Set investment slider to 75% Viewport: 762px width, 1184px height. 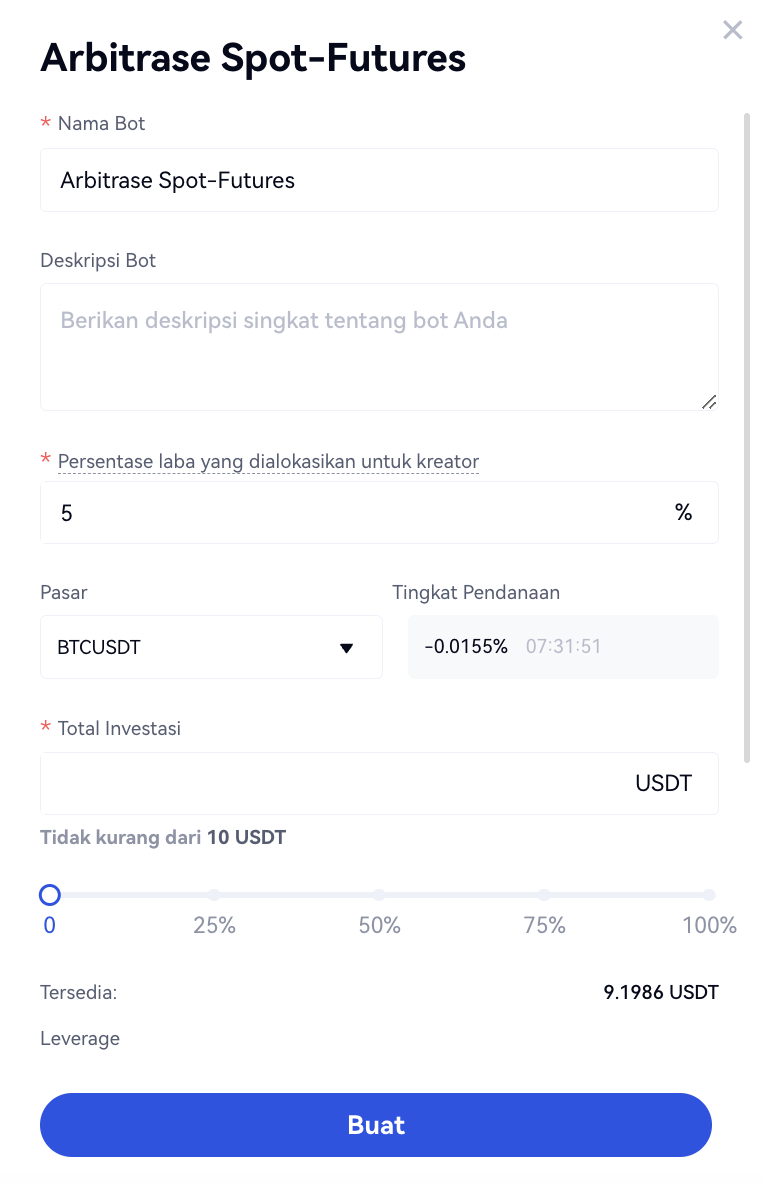point(544,895)
